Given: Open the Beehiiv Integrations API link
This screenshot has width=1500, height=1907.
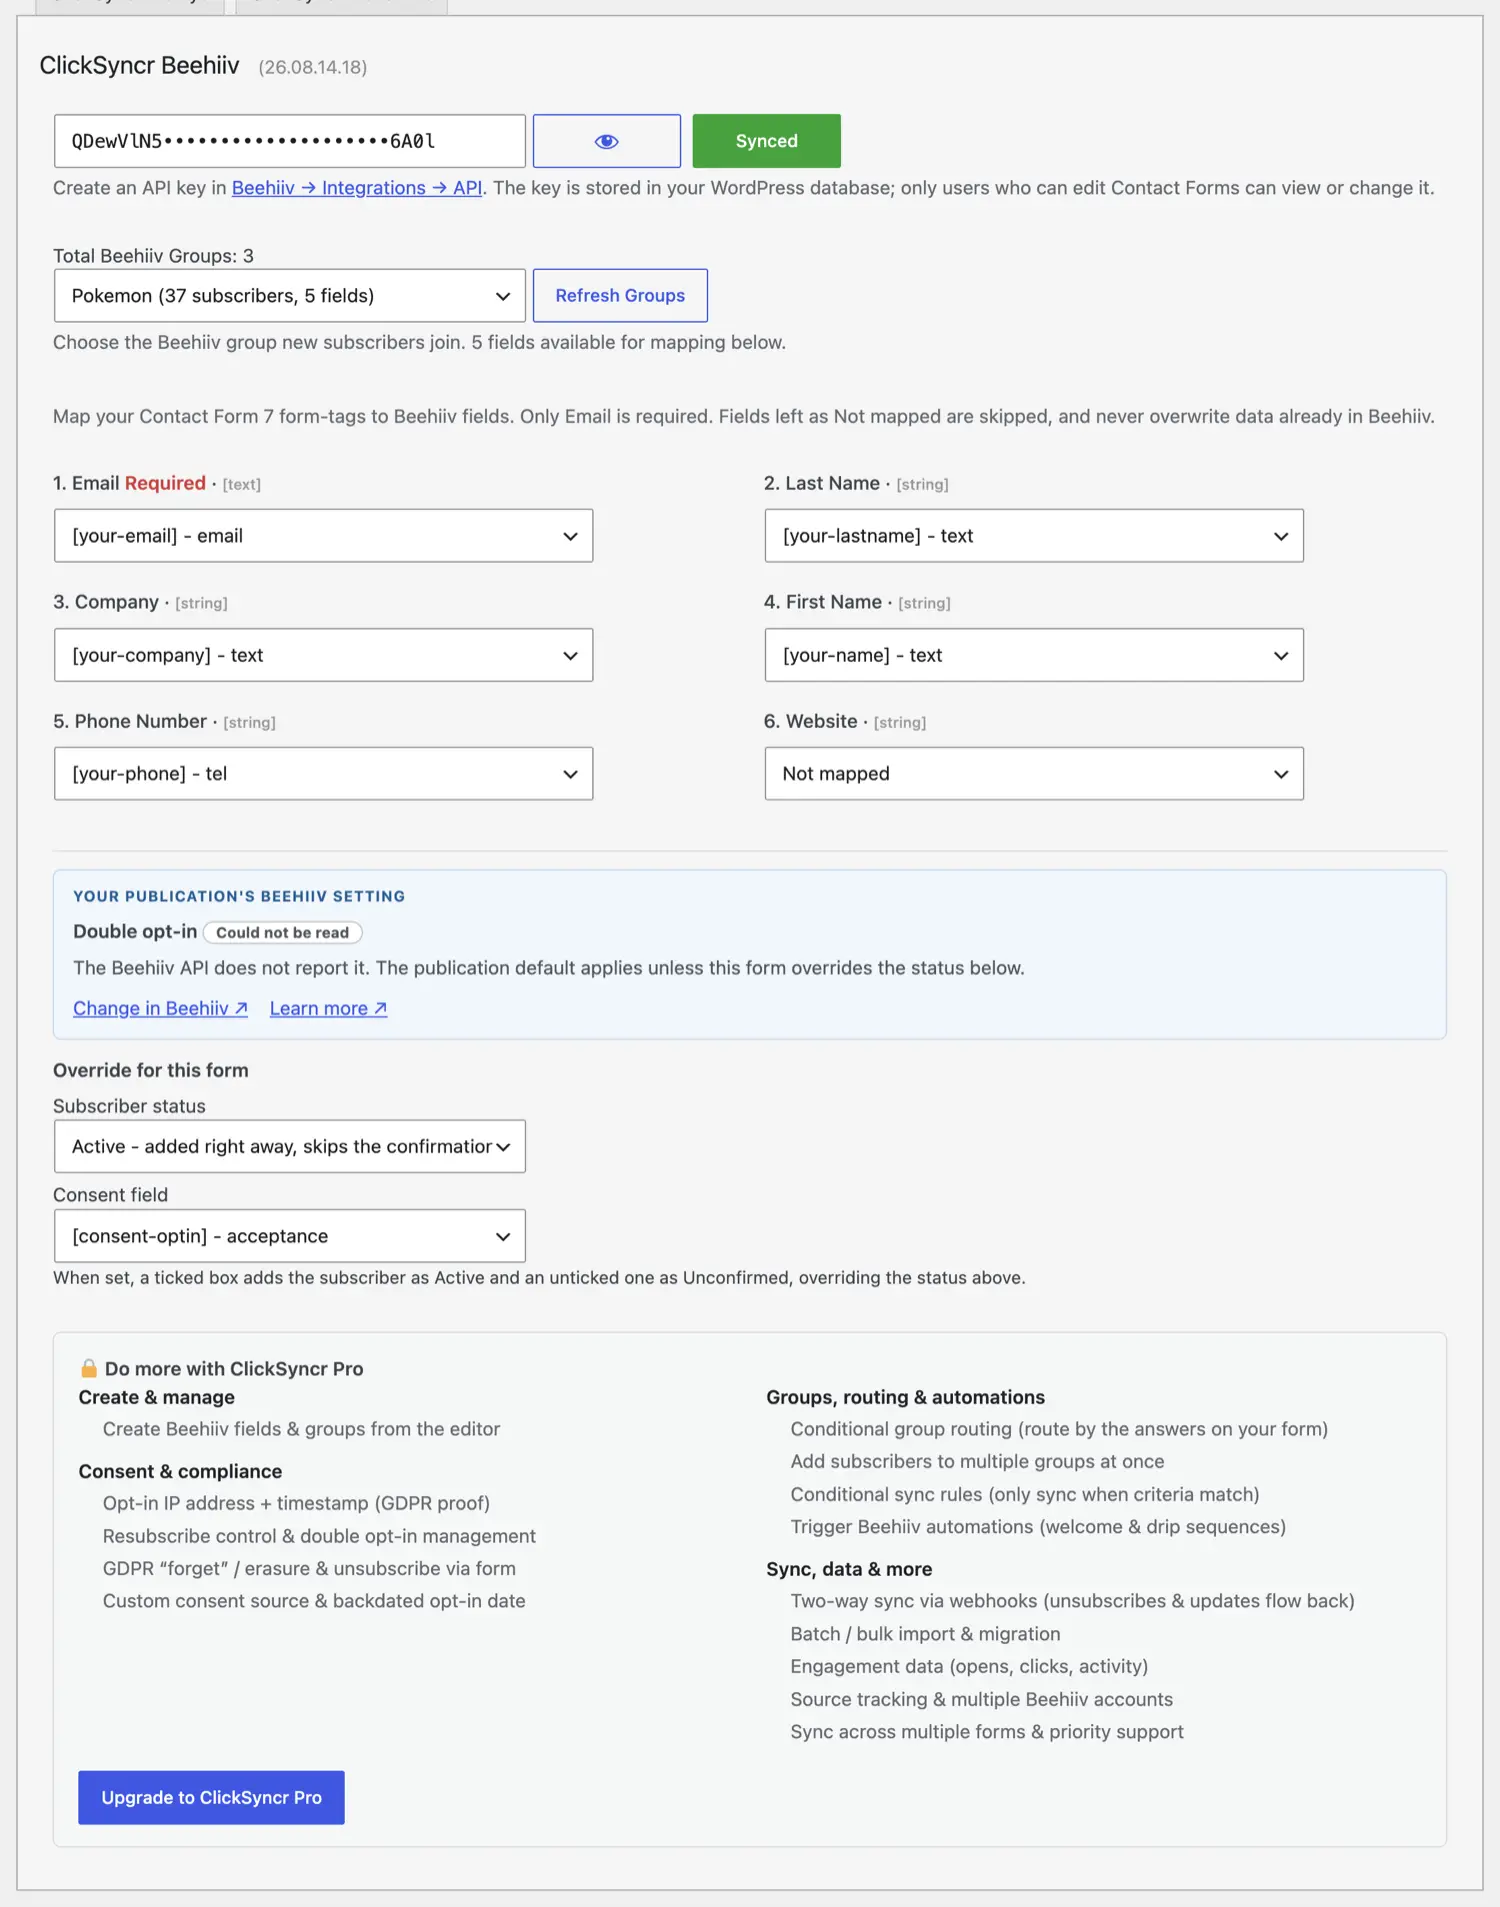Looking at the screenshot, I should pos(357,188).
